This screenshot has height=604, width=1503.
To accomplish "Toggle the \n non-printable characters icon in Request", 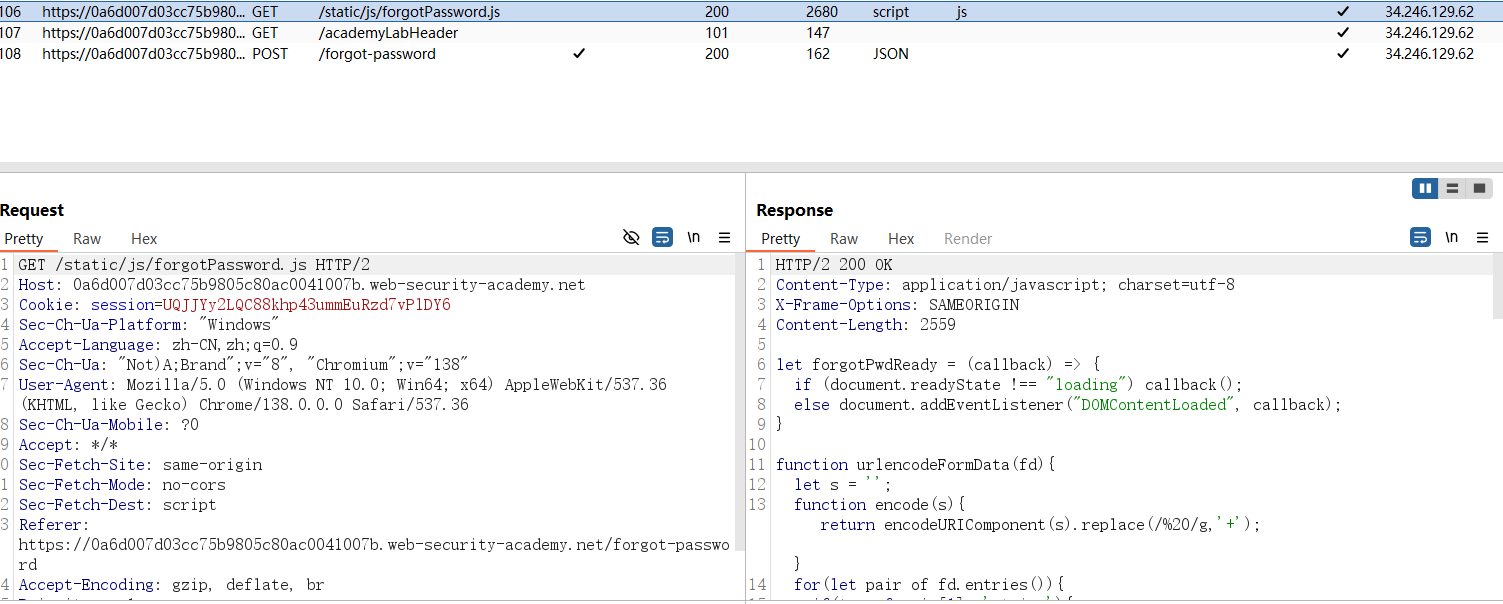I will 694,238.
